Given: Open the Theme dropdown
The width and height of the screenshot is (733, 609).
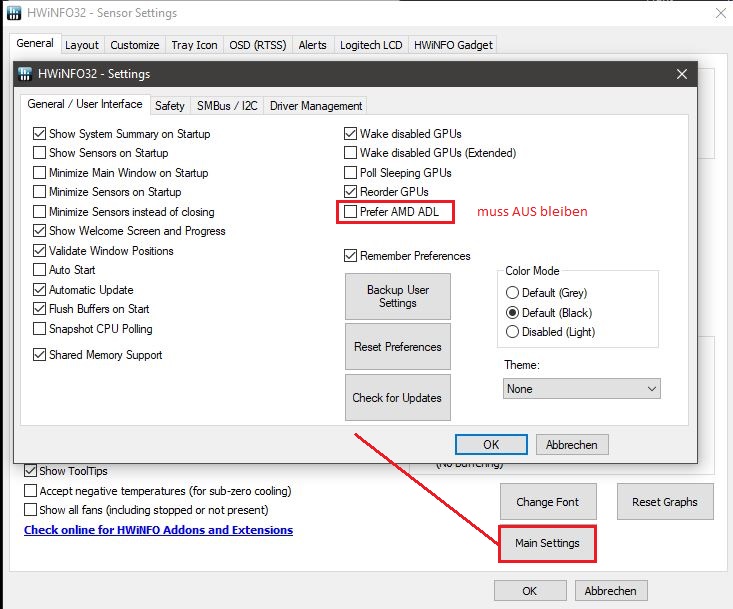Looking at the screenshot, I should 582,389.
